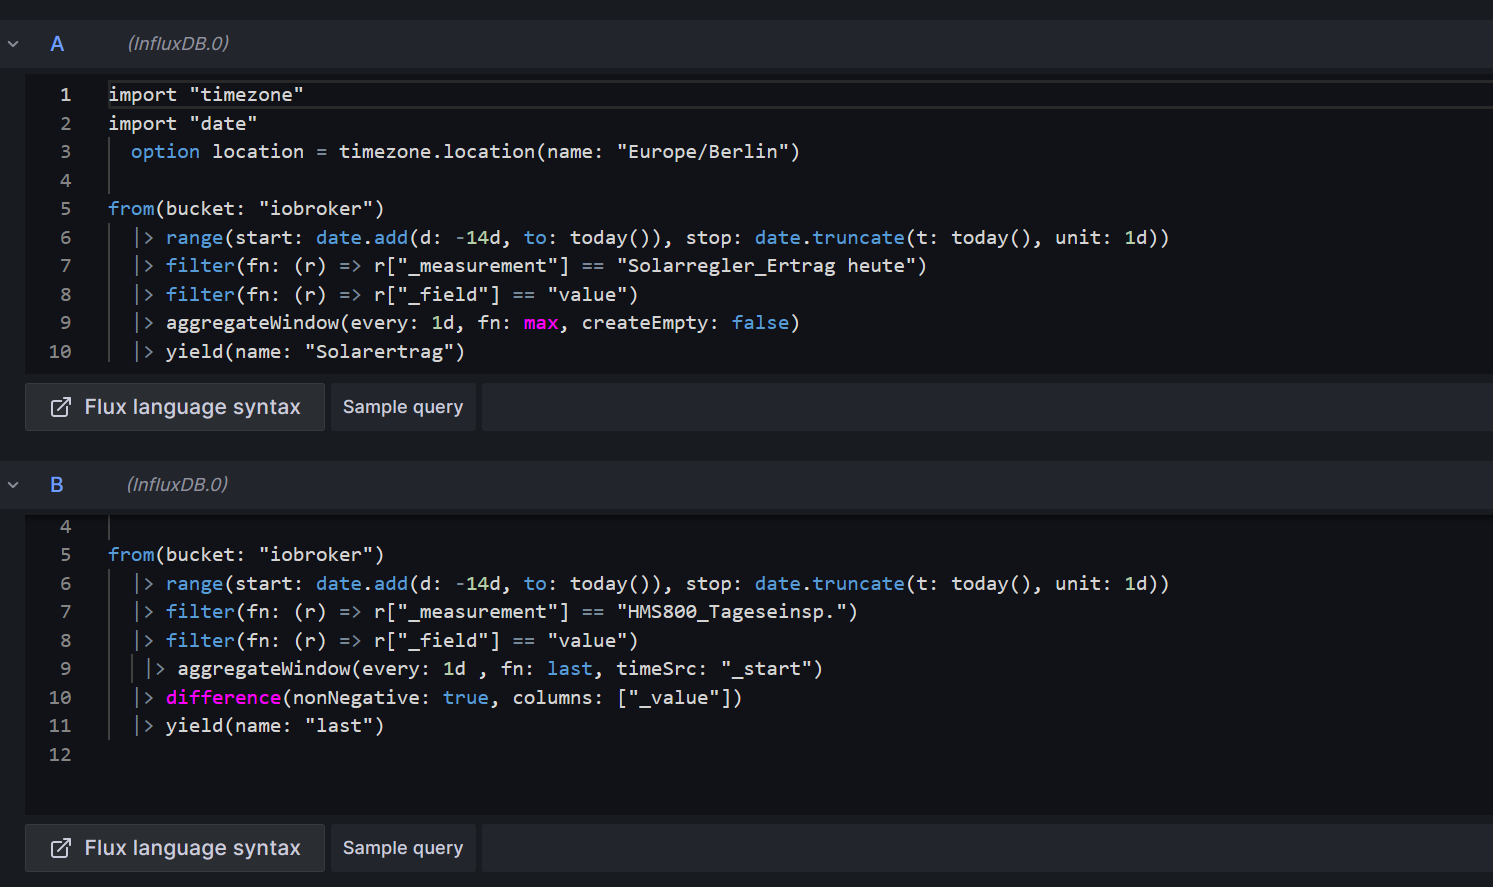Select the InfluxDB.0 datasource label in query A
1493x887 pixels.
tap(178, 44)
